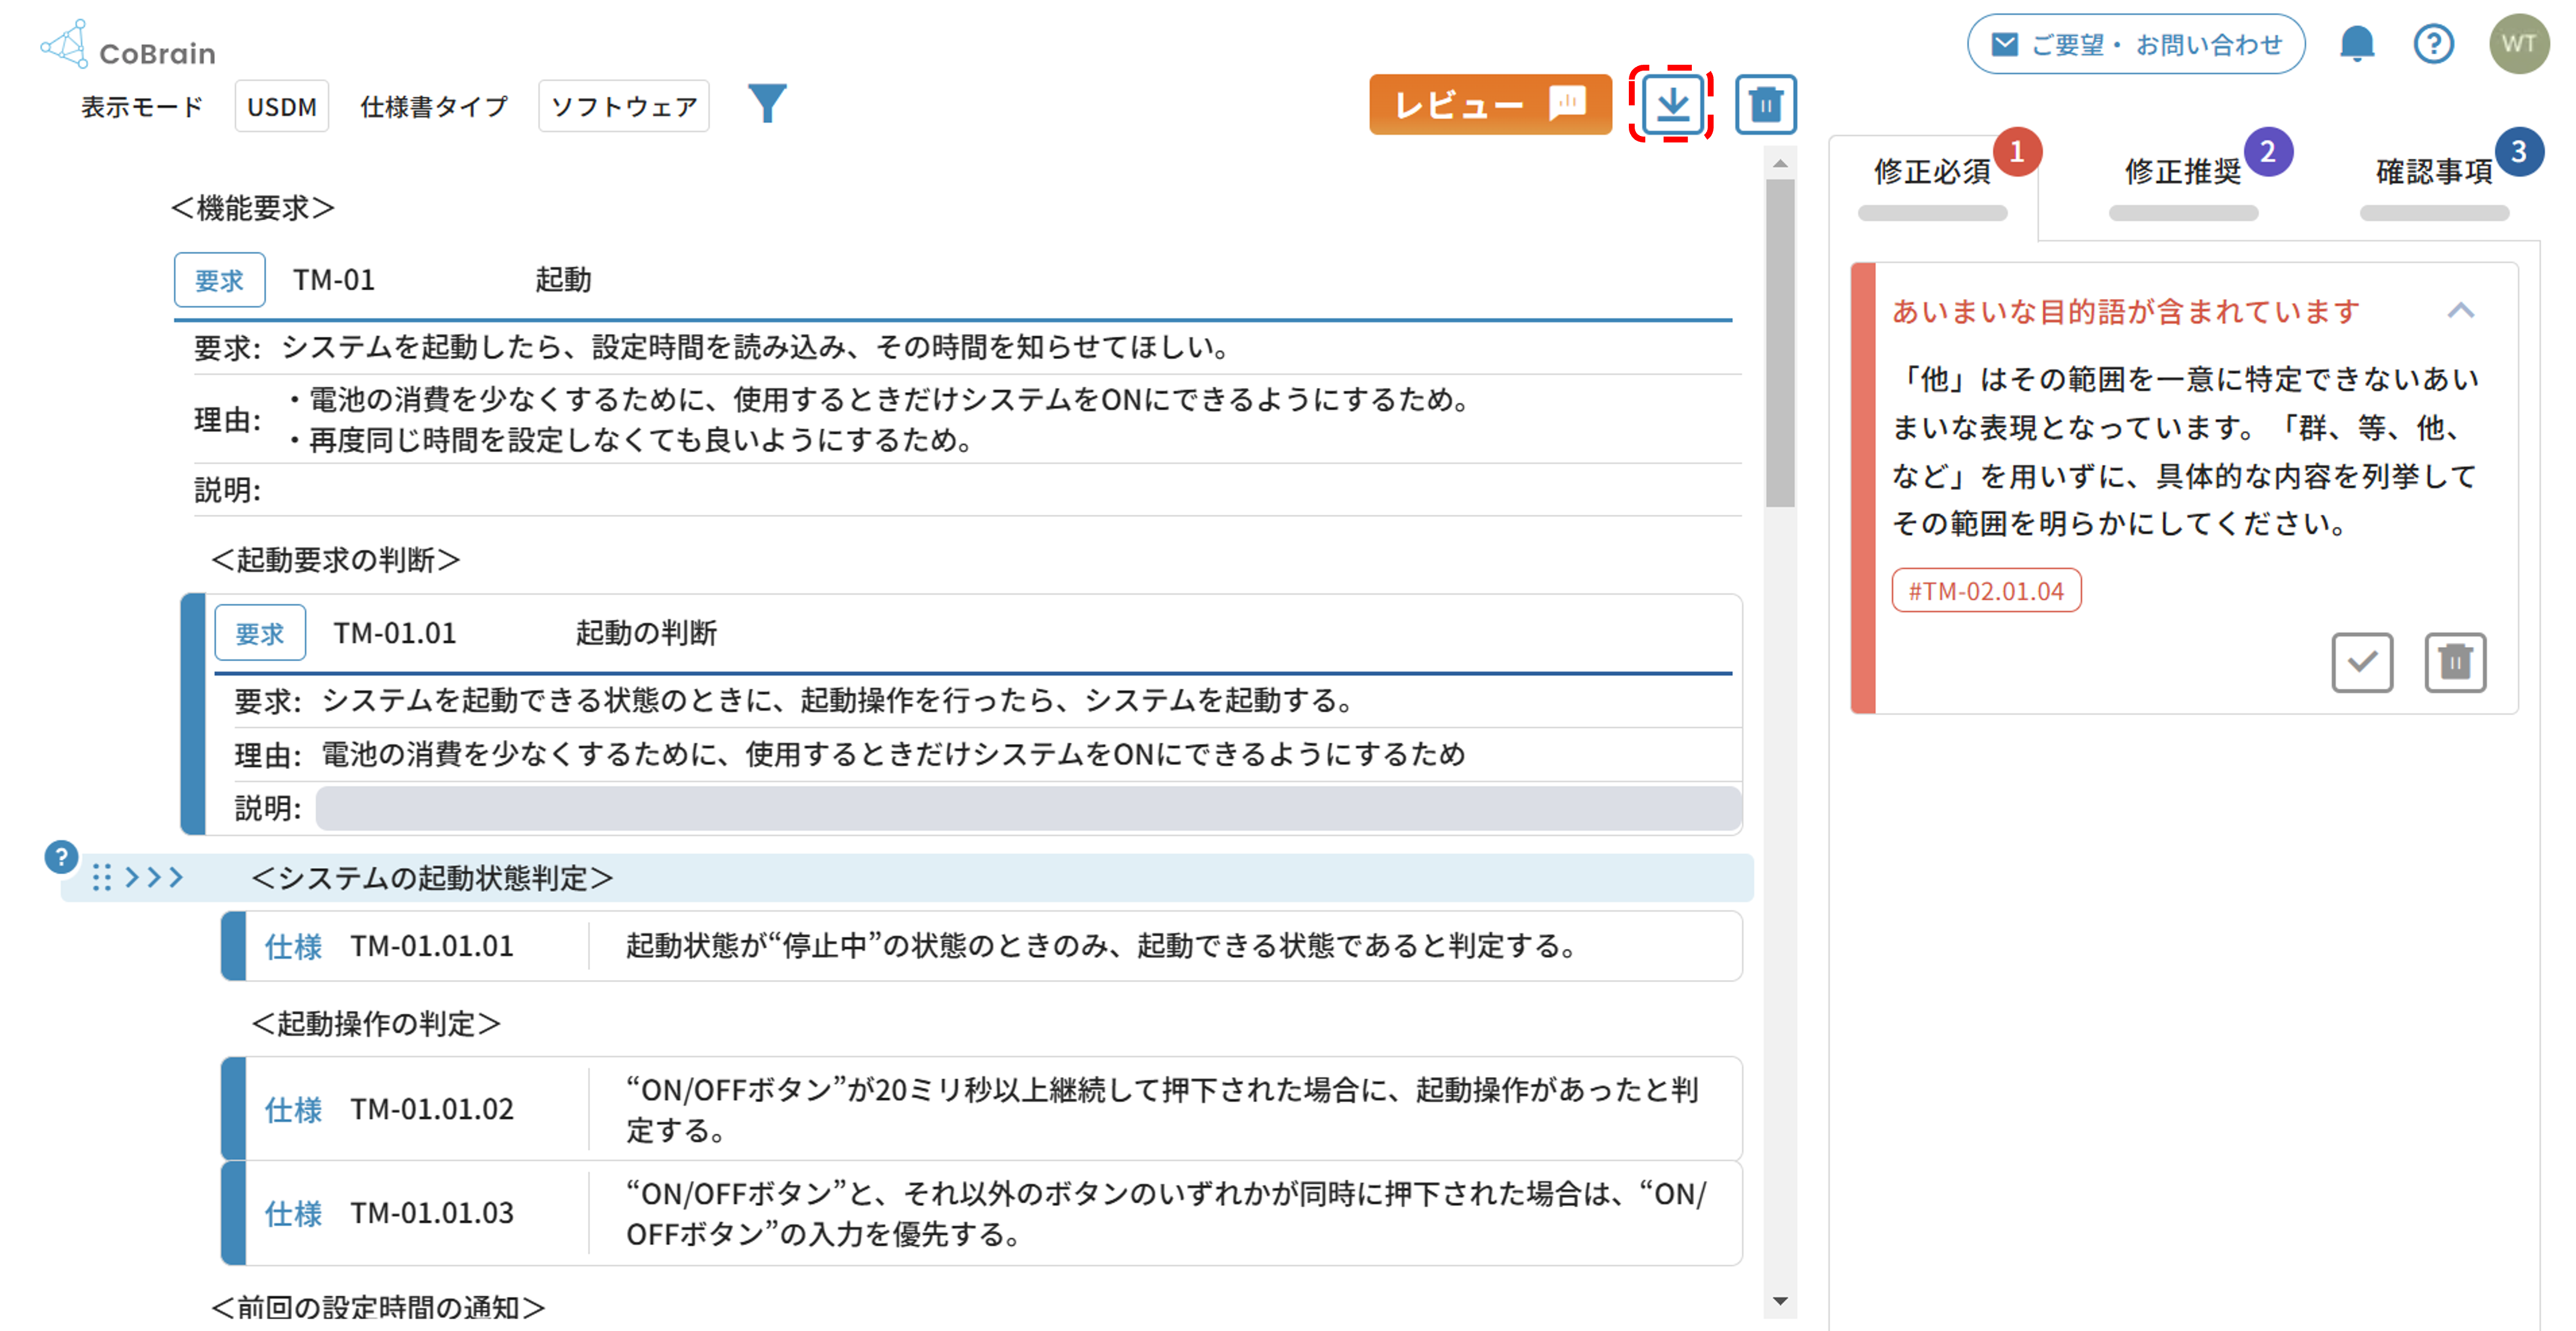Click the toolbar trash delete icon
The height and width of the screenshot is (1331, 2576).
[x=1765, y=104]
